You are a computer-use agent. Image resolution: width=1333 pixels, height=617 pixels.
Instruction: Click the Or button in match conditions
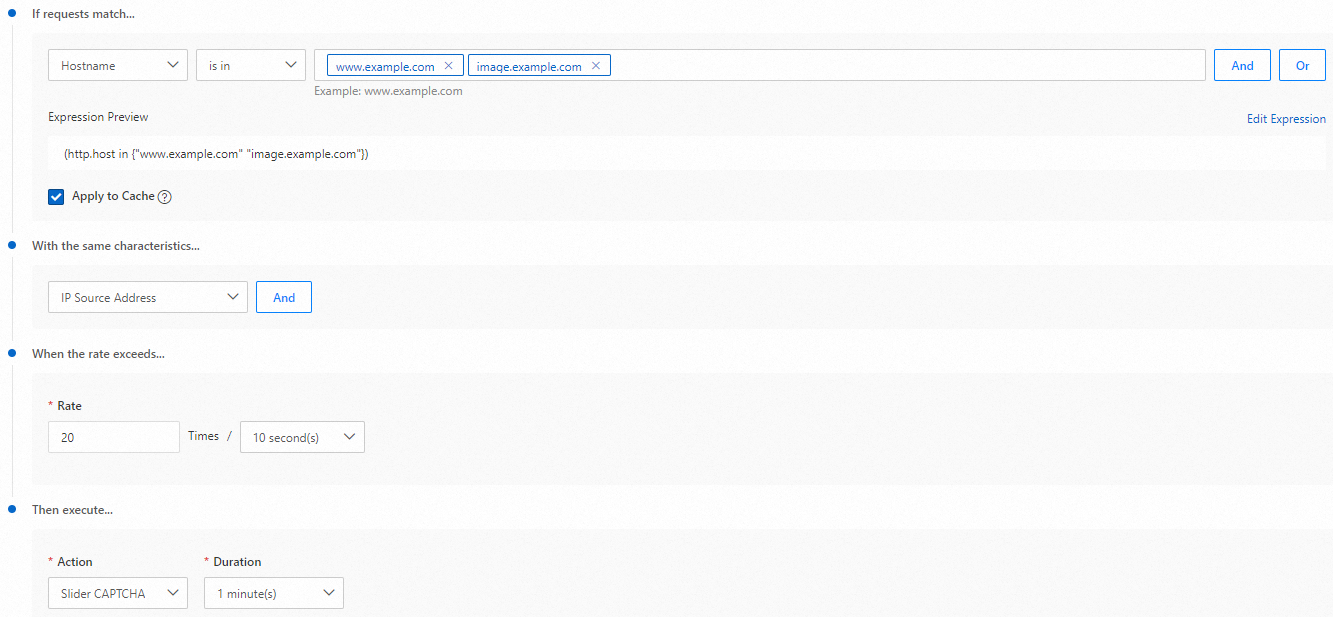1302,65
